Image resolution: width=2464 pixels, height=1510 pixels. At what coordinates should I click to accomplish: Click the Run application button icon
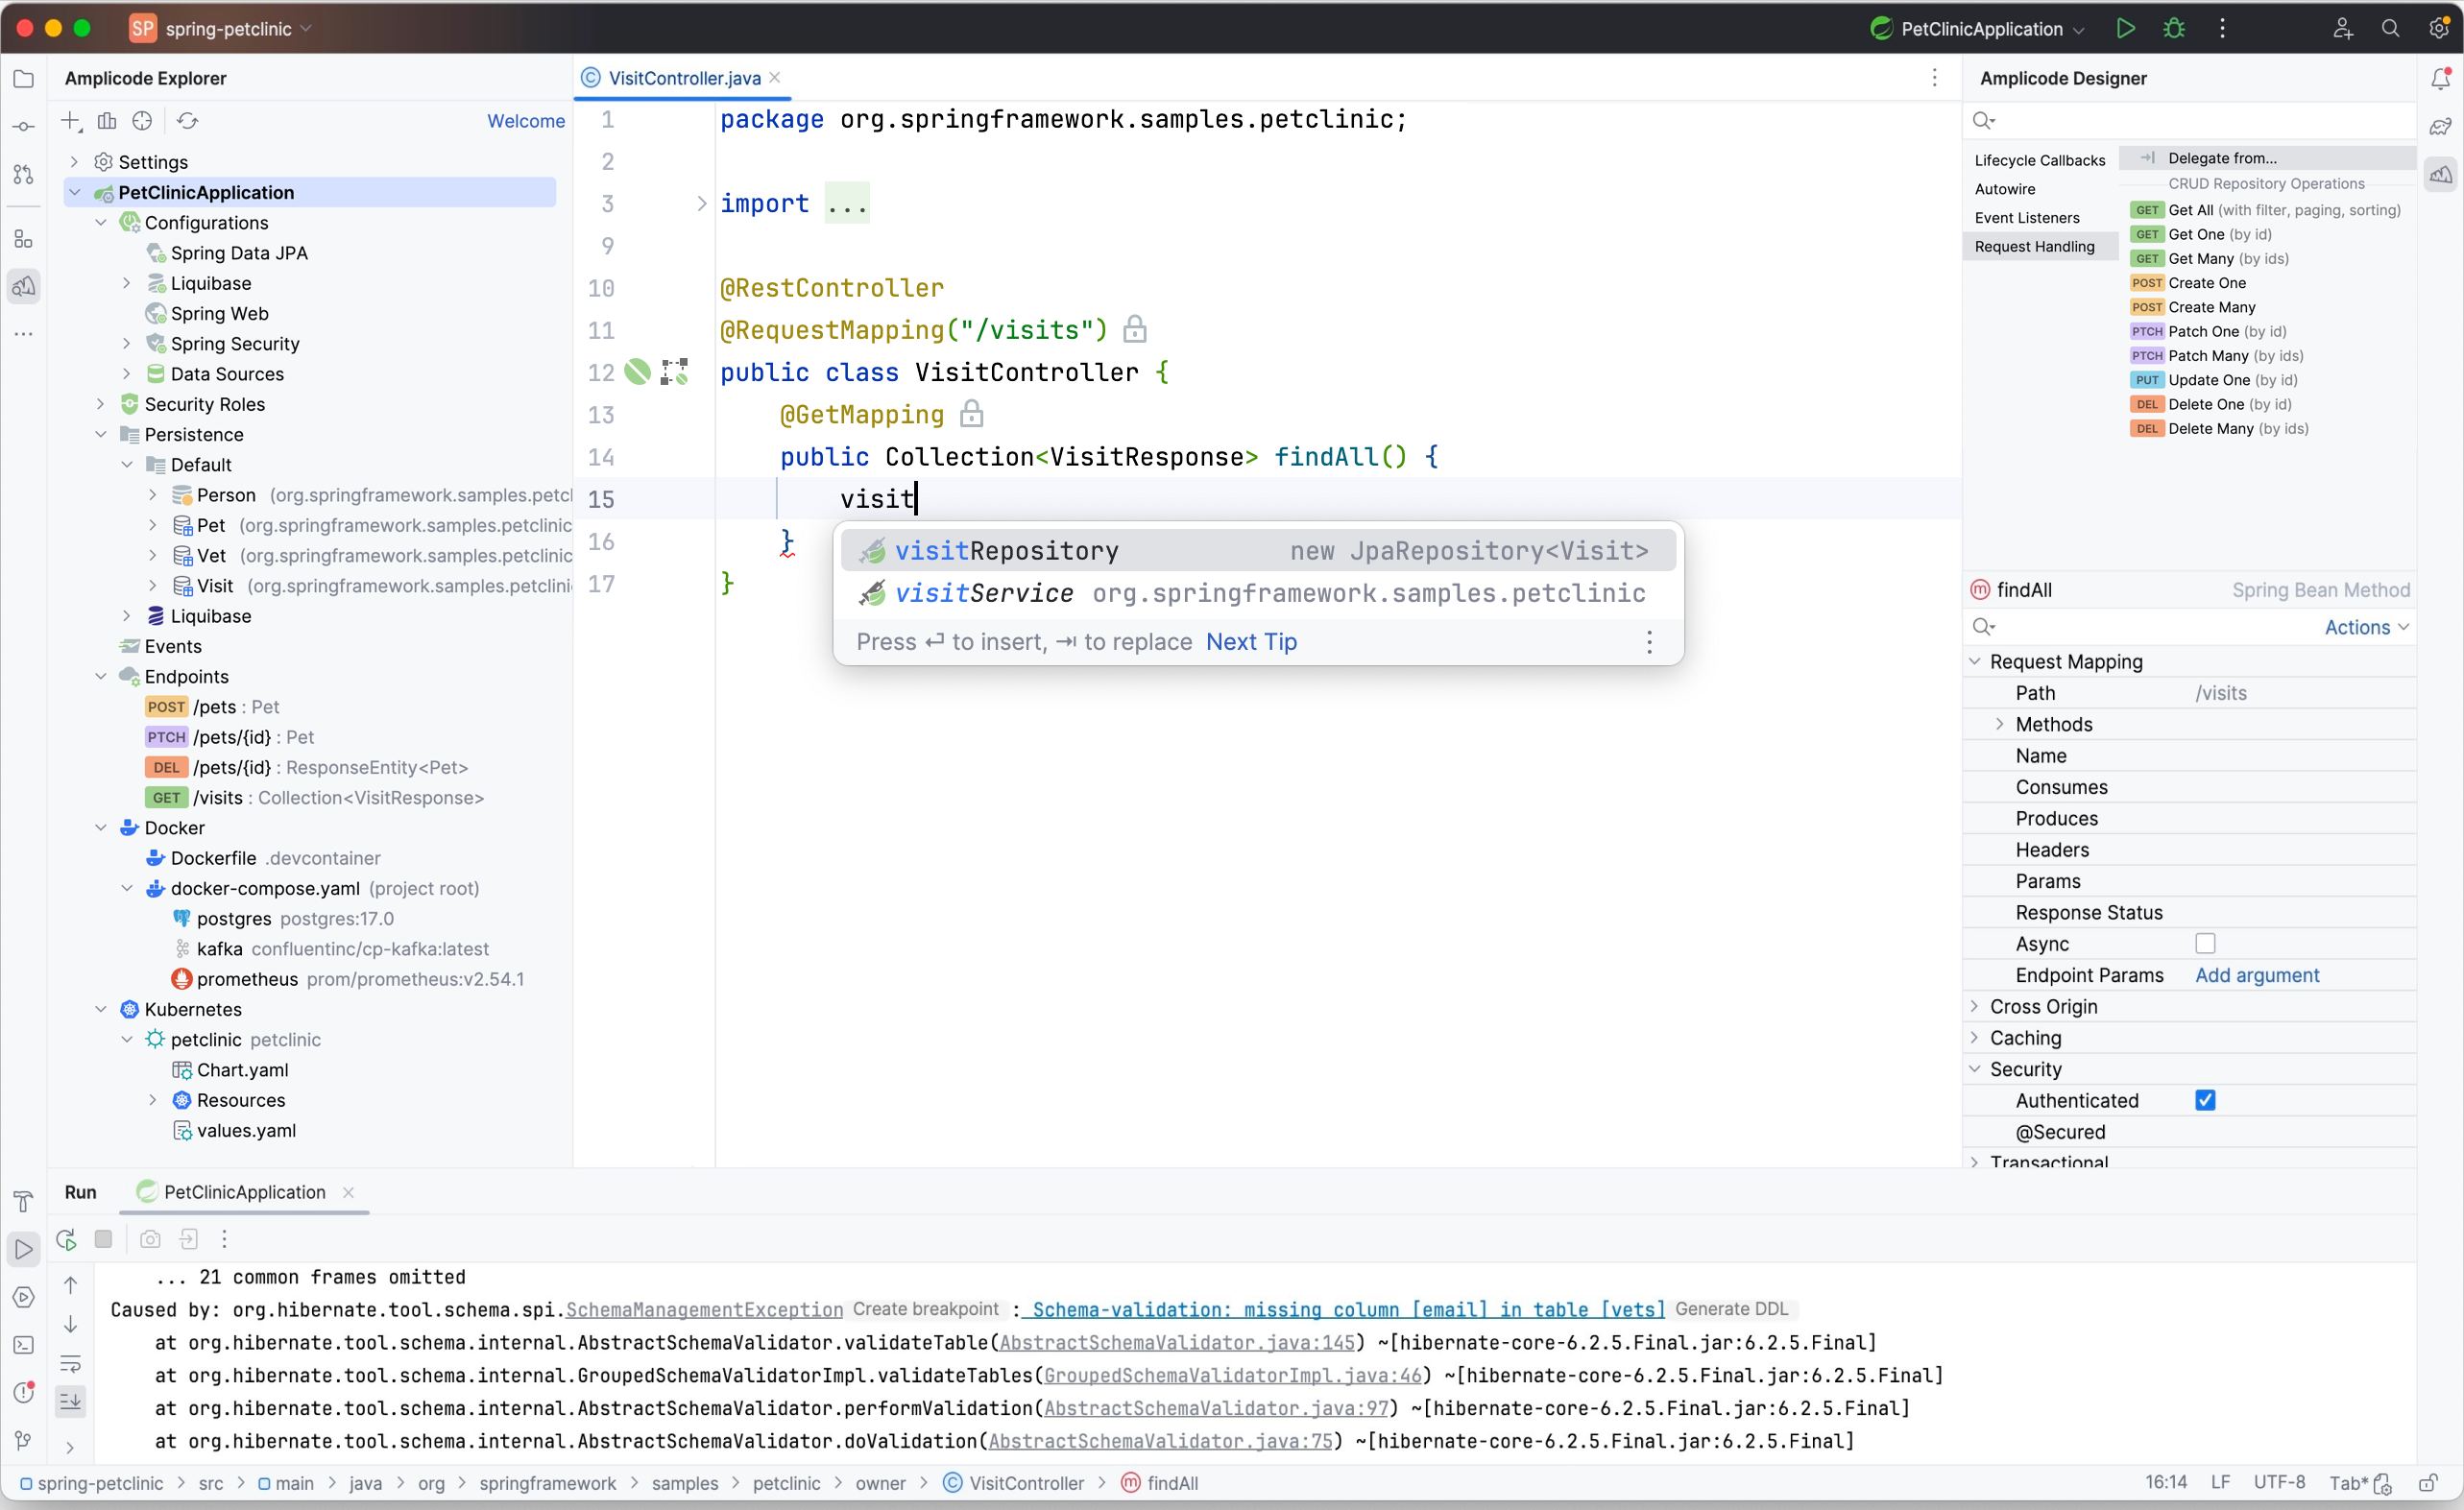[x=2128, y=30]
